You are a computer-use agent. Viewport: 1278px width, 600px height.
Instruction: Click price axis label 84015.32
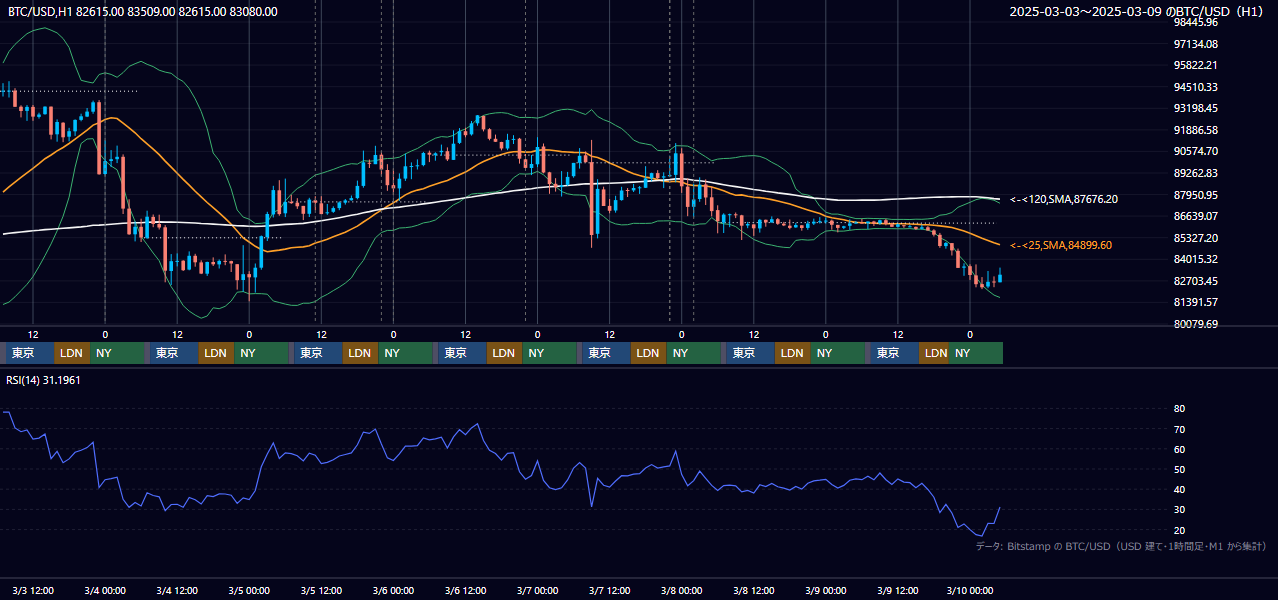click(x=1195, y=259)
